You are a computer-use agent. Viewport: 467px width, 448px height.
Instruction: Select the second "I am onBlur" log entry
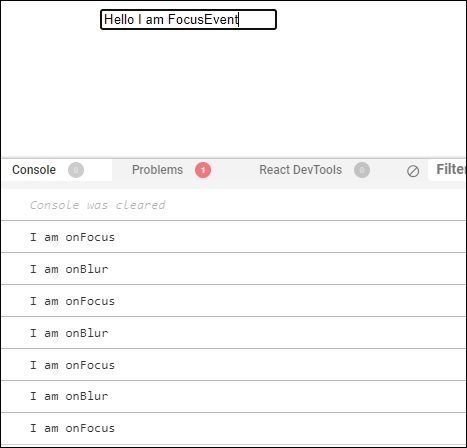pyautogui.click(x=233, y=333)
